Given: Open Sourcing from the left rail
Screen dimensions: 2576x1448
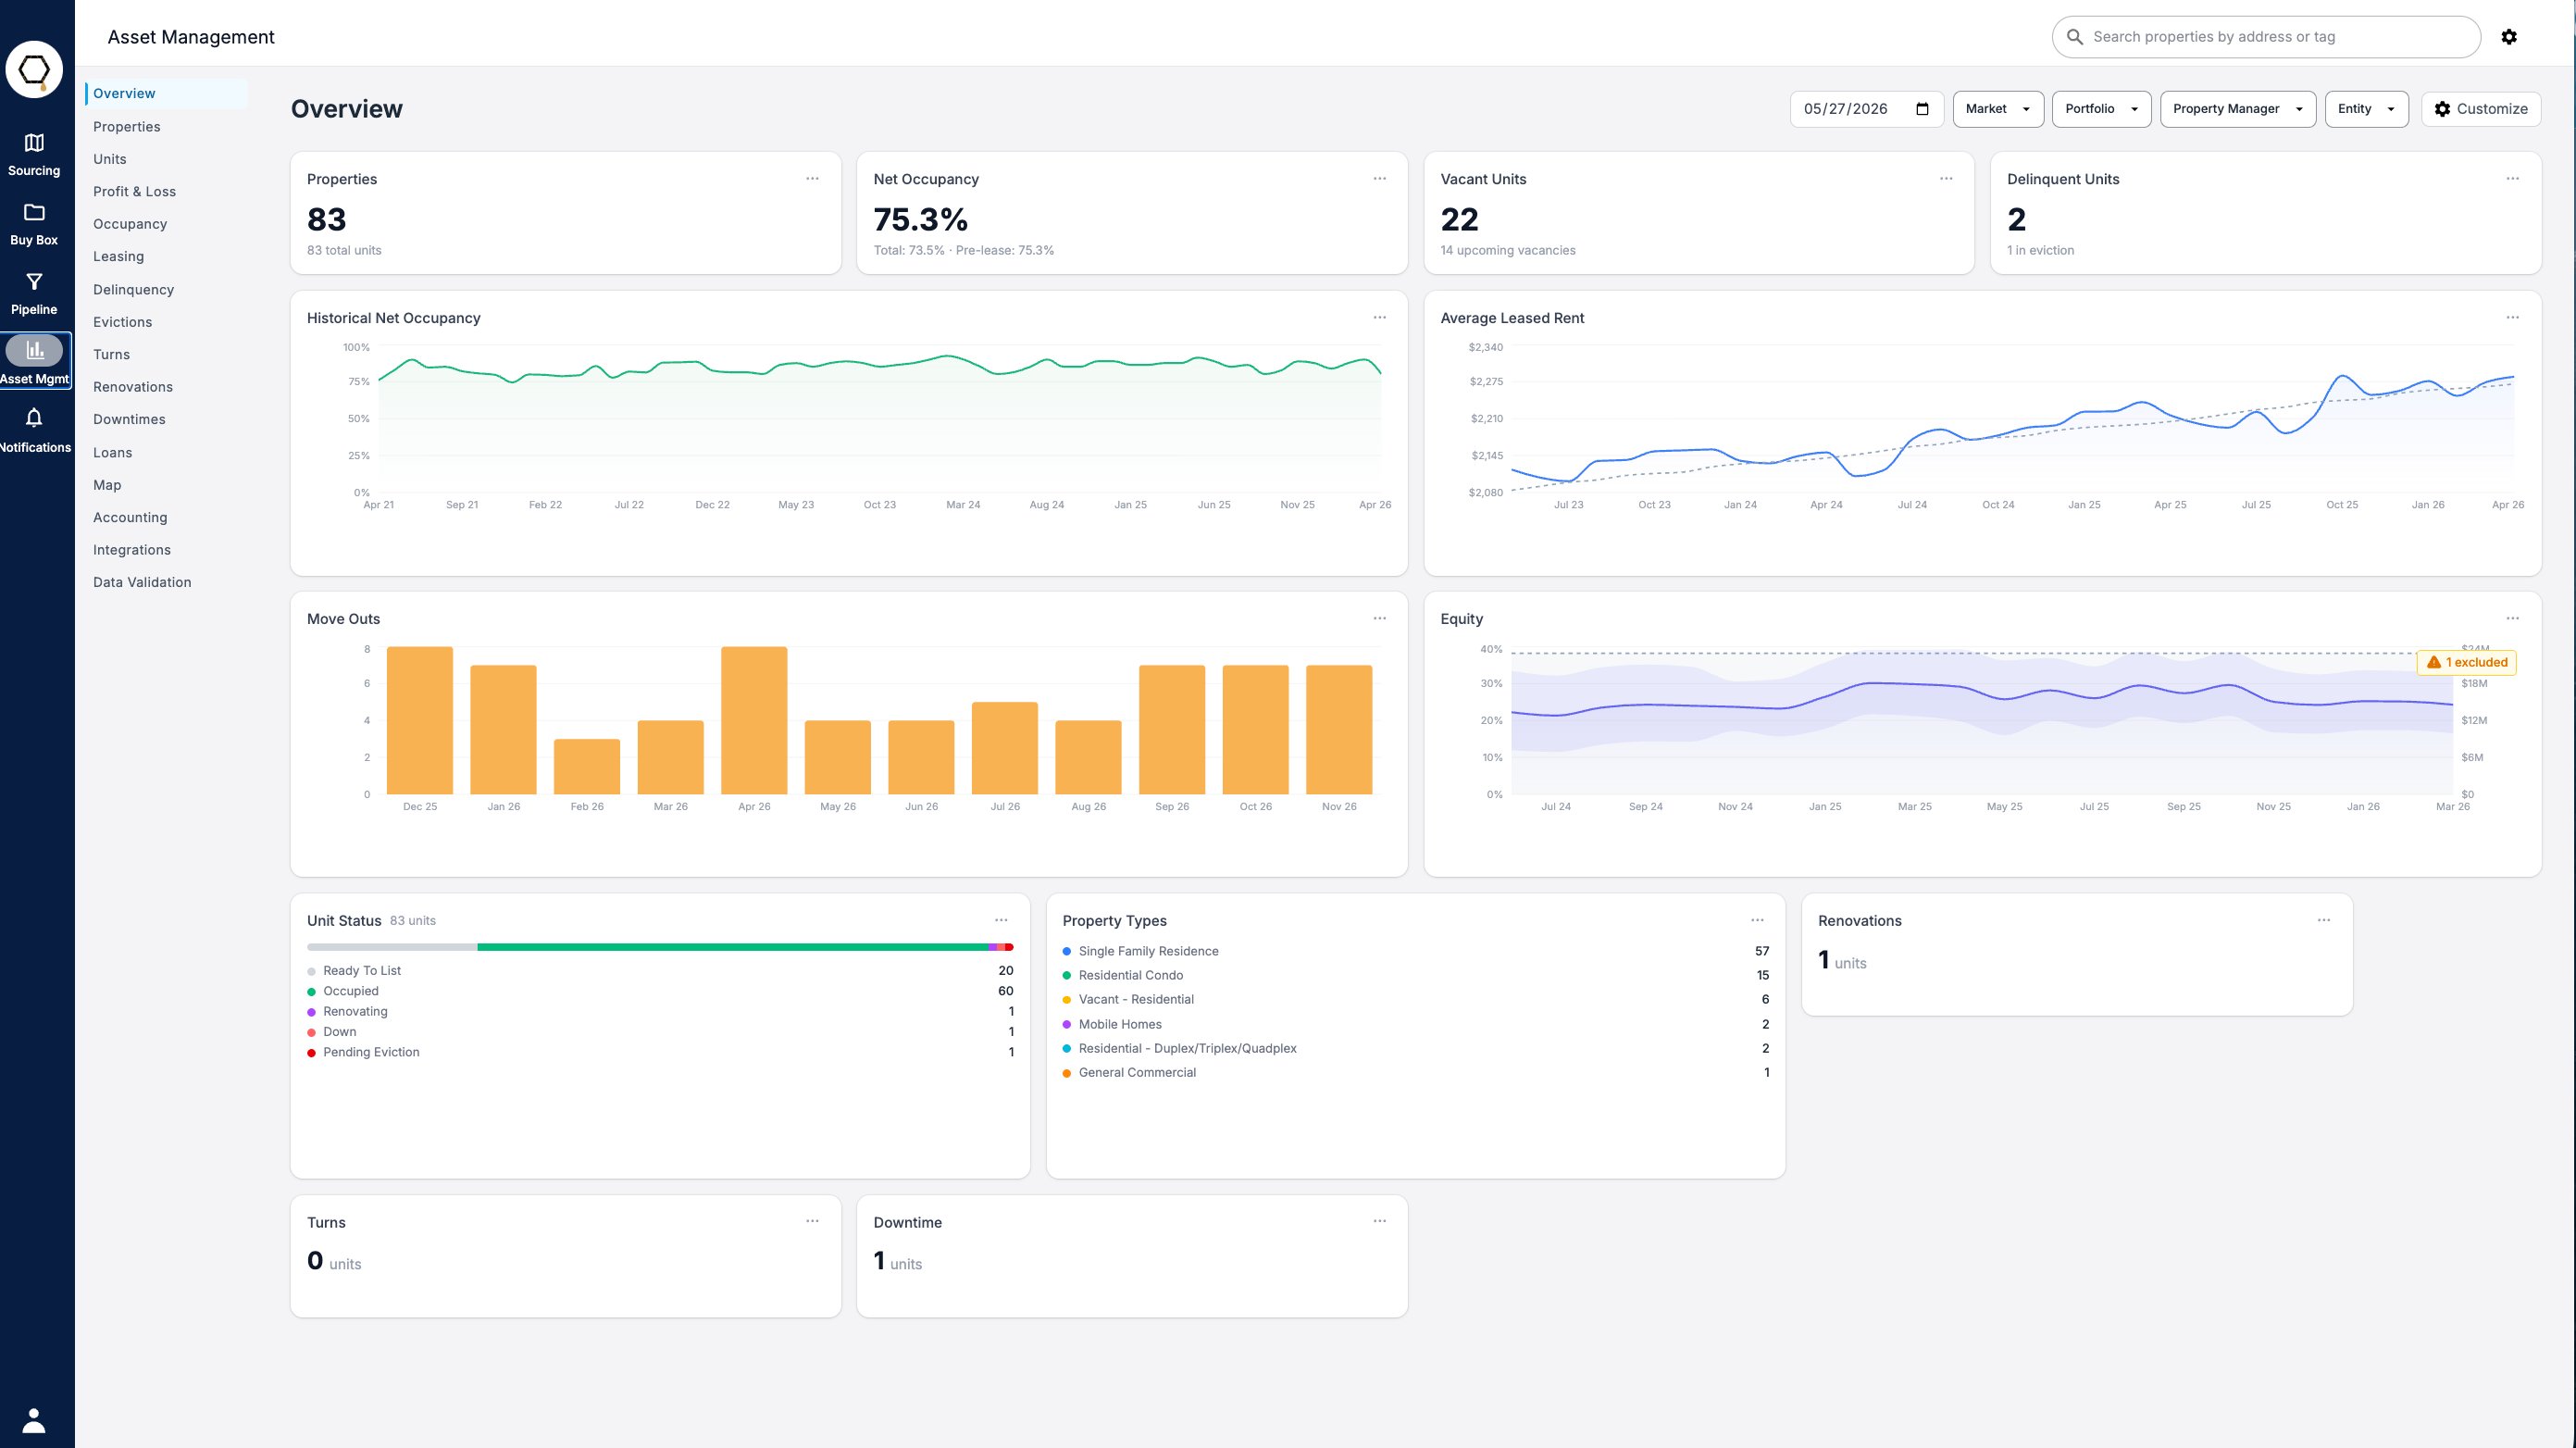Looking at the screenshot, I should 34,155.
